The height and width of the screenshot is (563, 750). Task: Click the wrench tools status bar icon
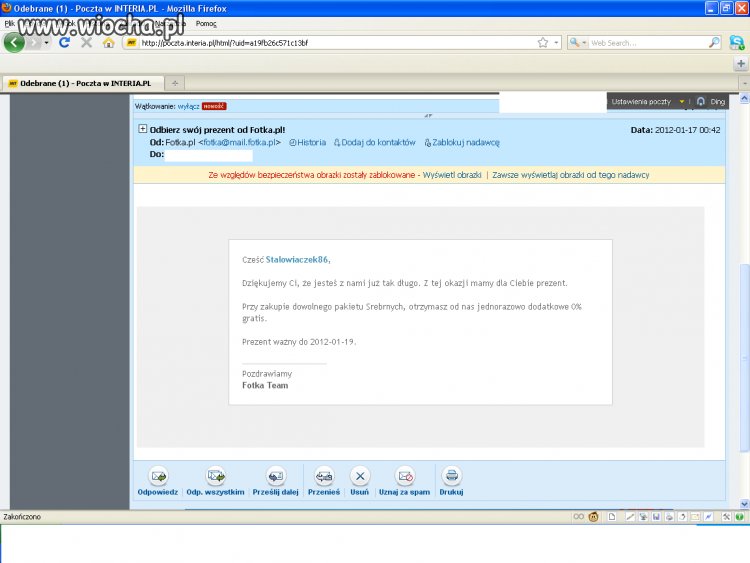[x=726, y=517]
